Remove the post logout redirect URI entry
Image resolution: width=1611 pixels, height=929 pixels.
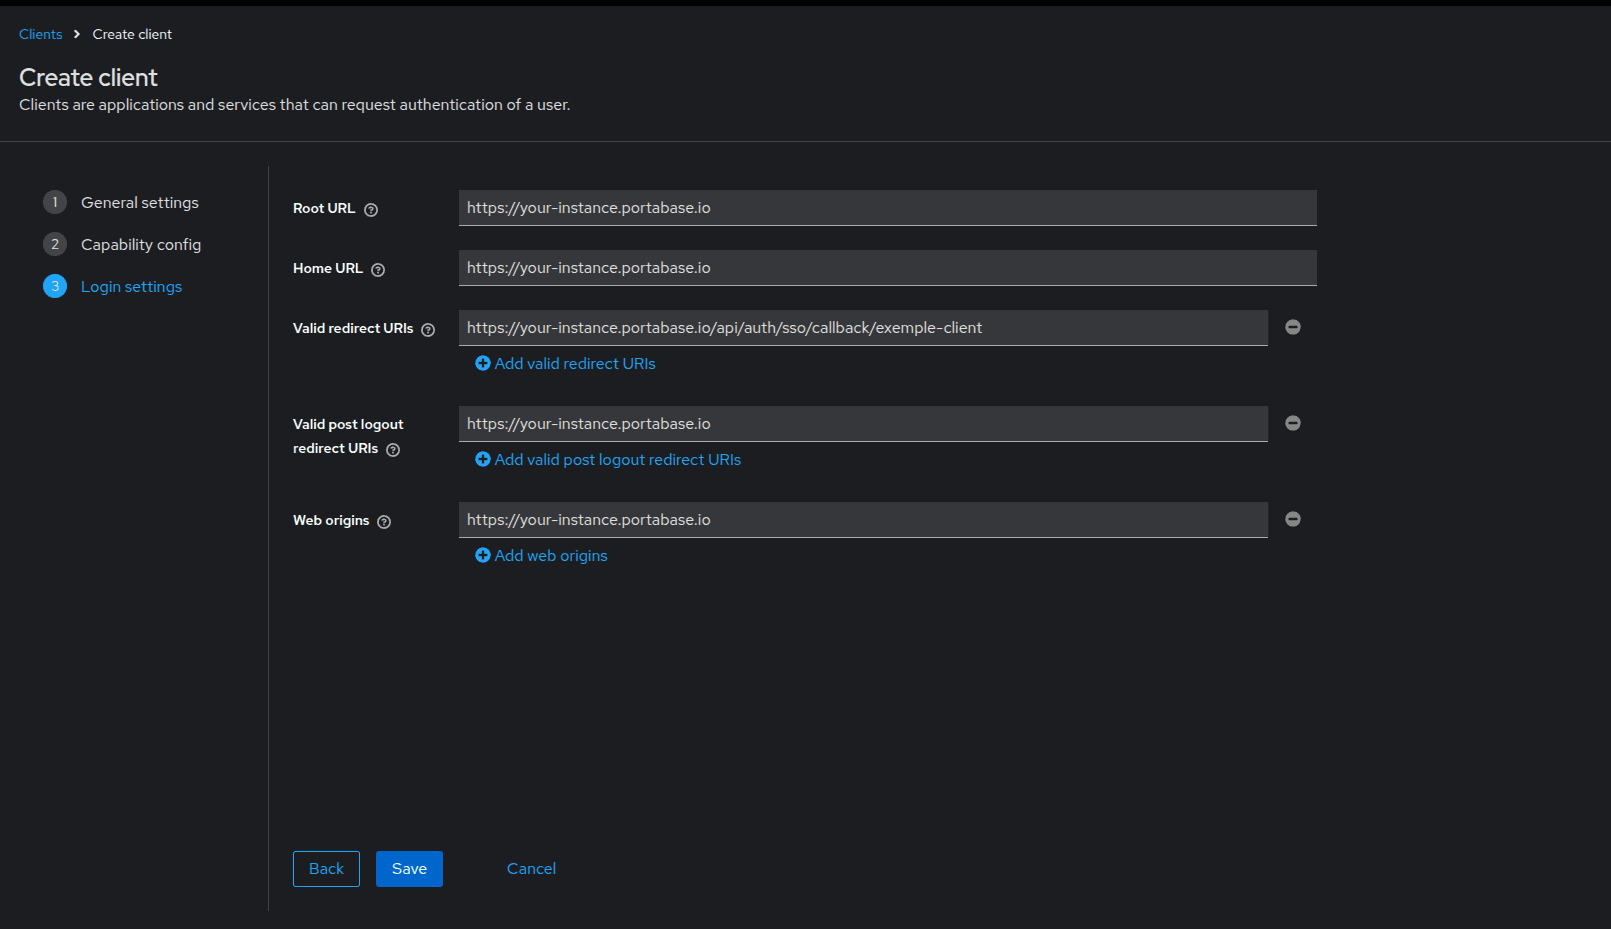coord(1292,422)
